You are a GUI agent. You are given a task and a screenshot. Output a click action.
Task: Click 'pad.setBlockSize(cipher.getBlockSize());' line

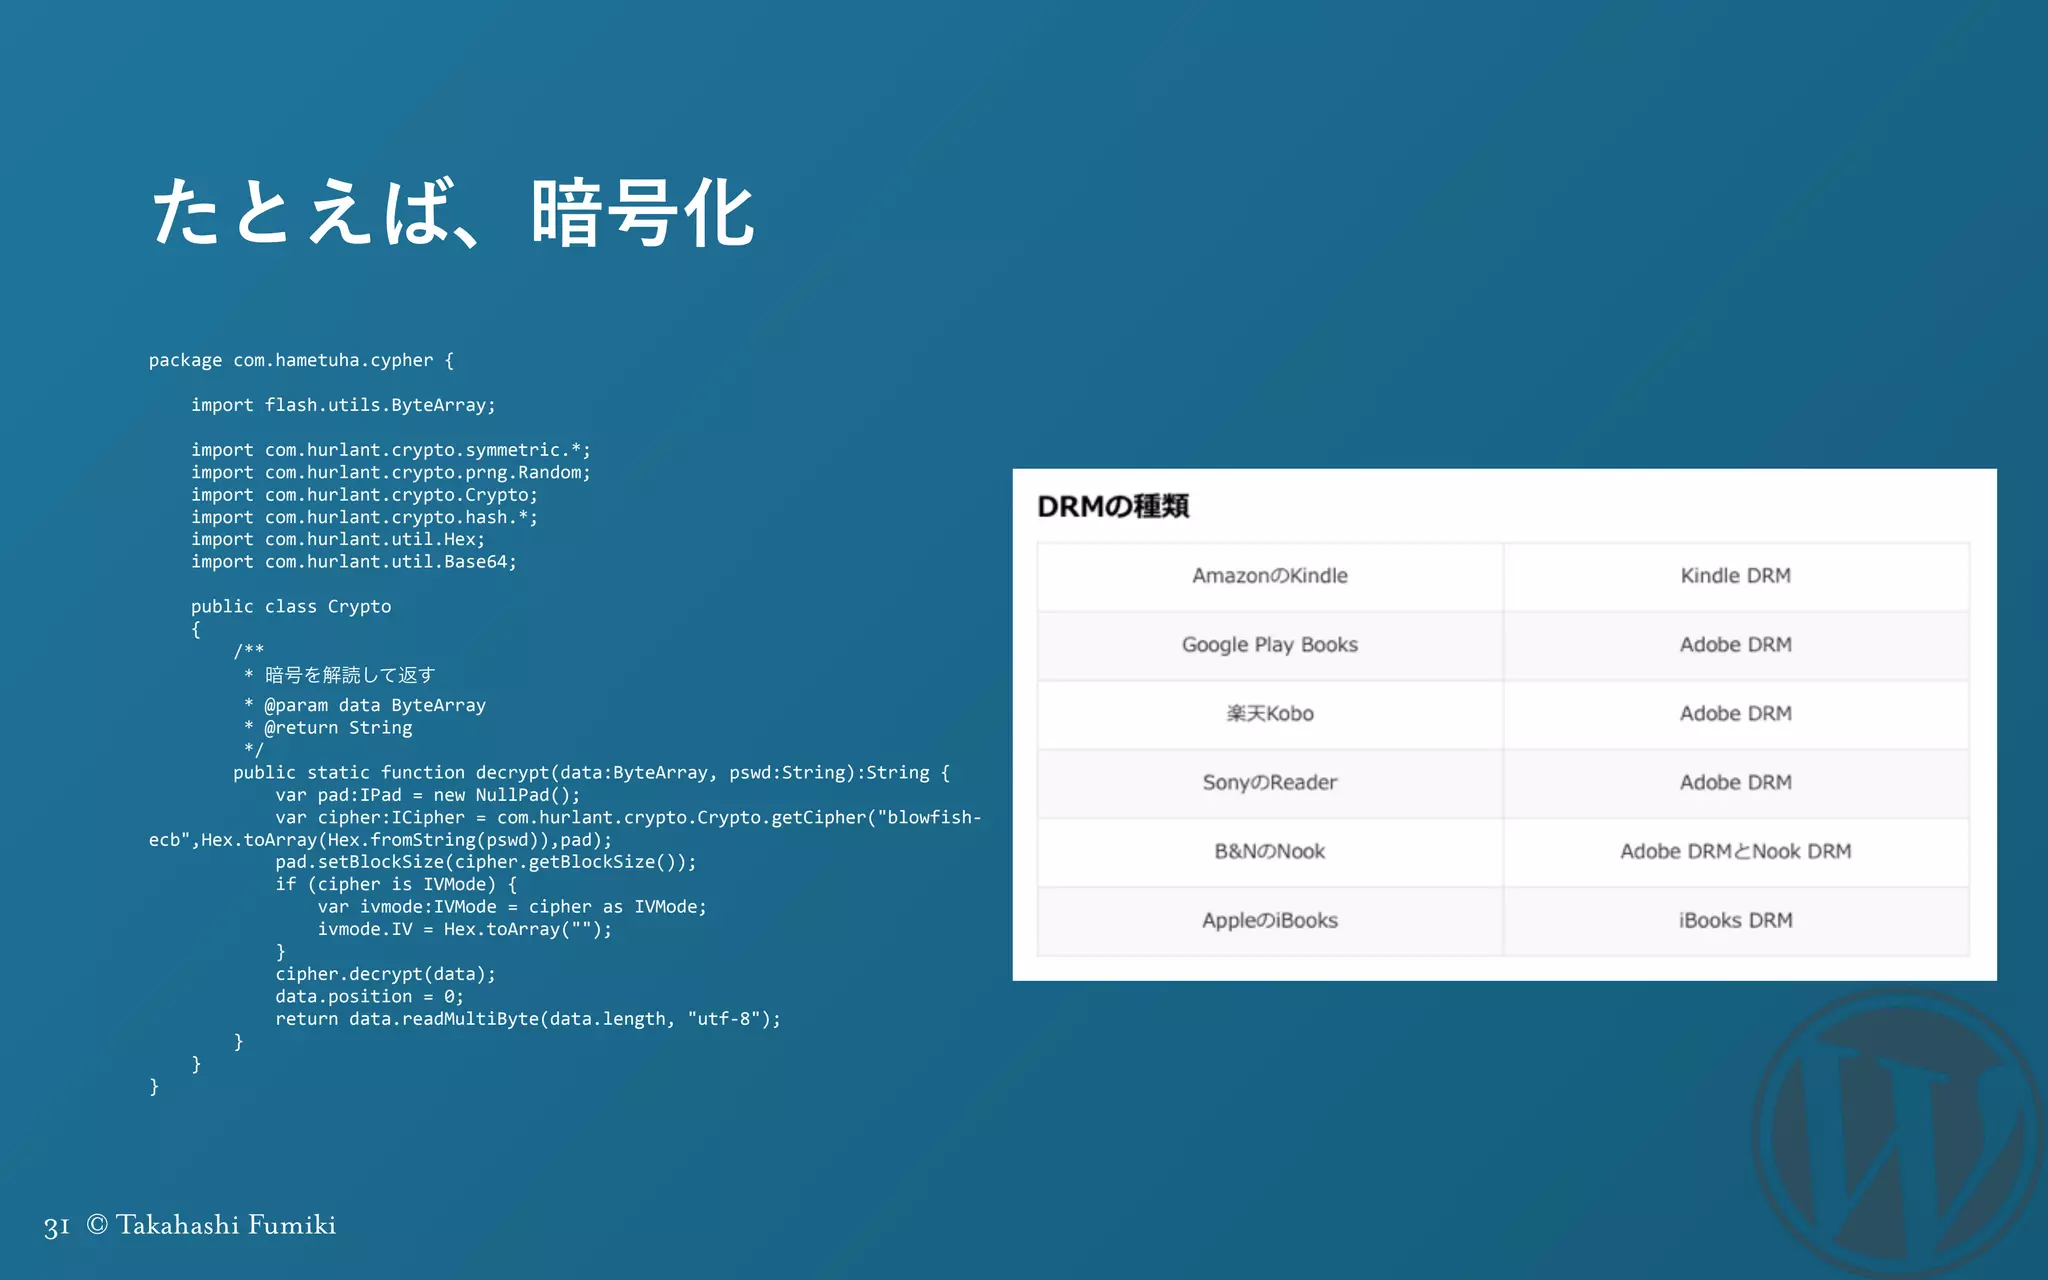click(x=486, y=862)
